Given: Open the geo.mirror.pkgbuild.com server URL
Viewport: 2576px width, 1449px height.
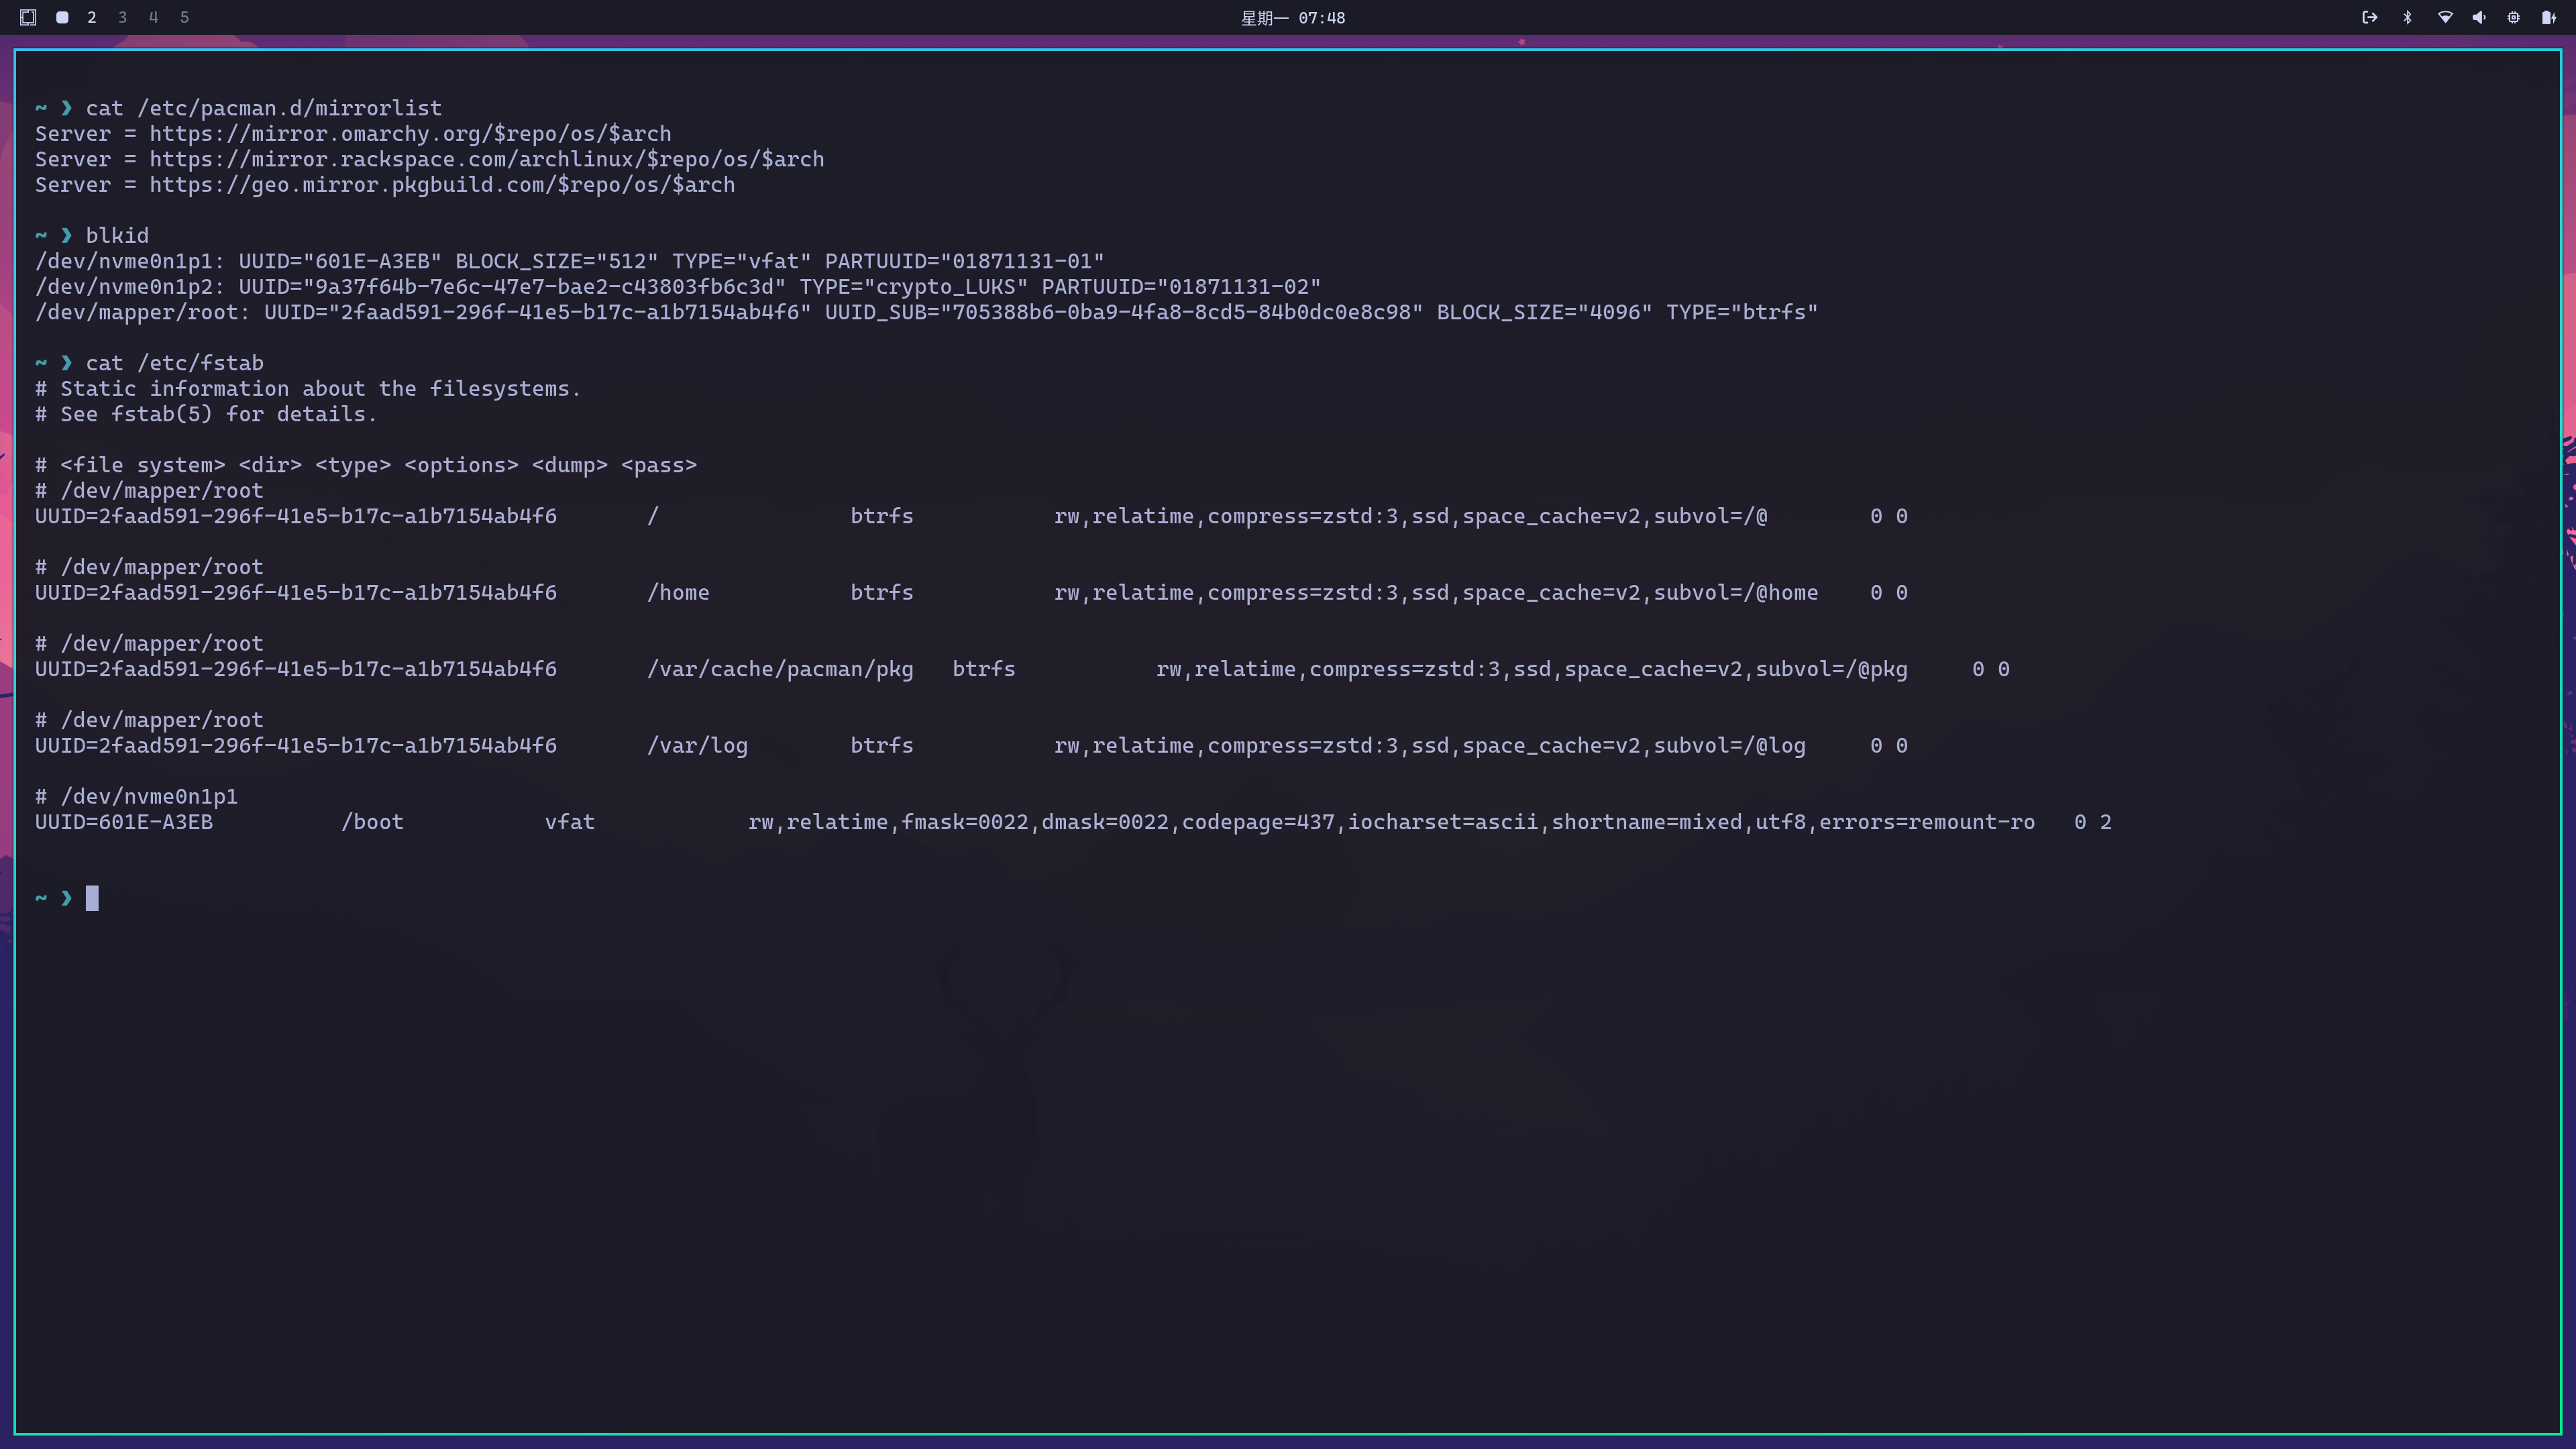Looking at the screenshot, I should click(441, 185).
